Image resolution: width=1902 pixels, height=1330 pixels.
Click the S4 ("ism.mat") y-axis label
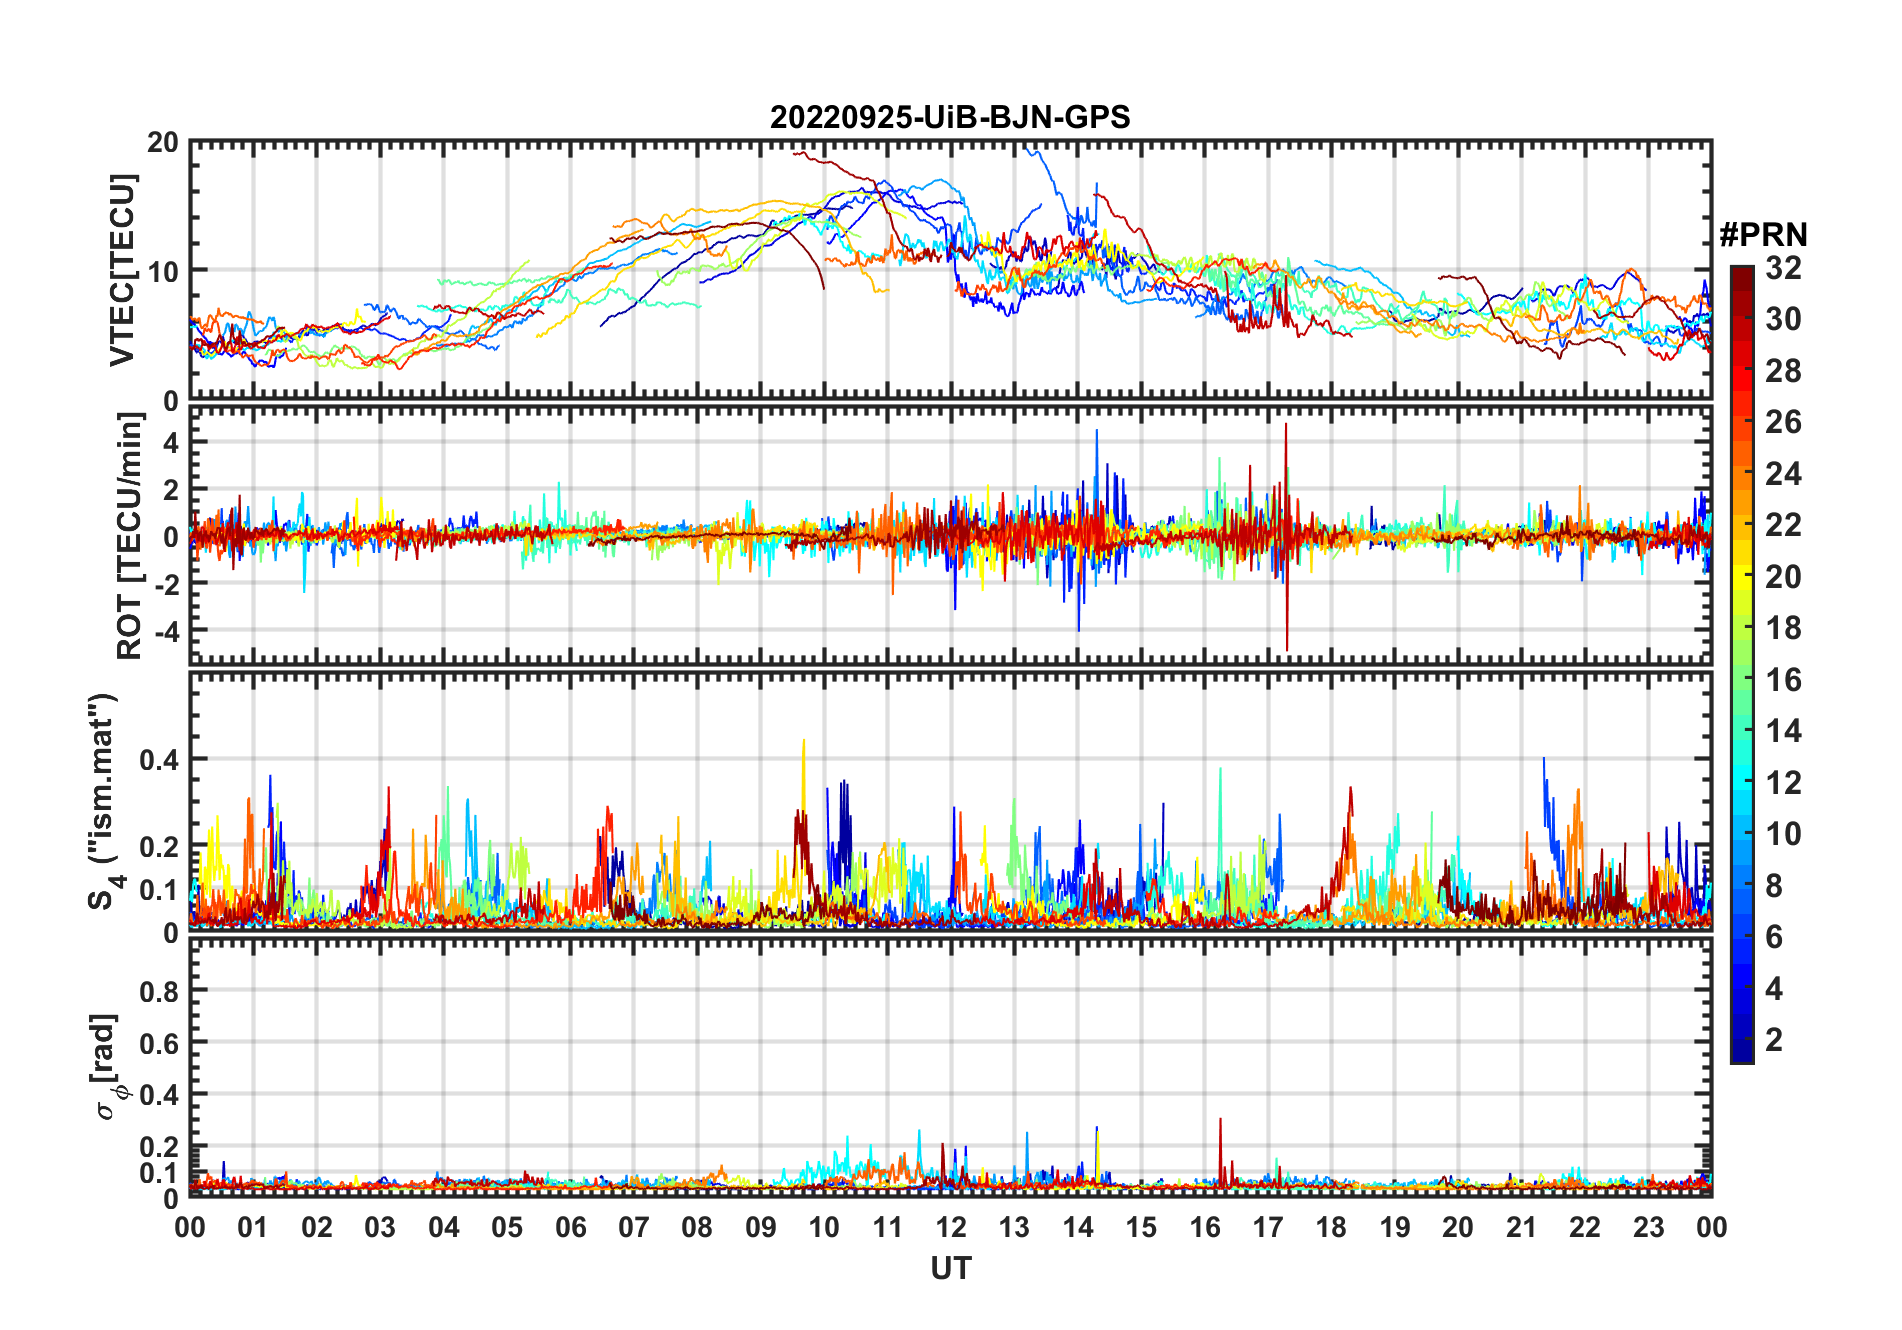coord(105,801)
